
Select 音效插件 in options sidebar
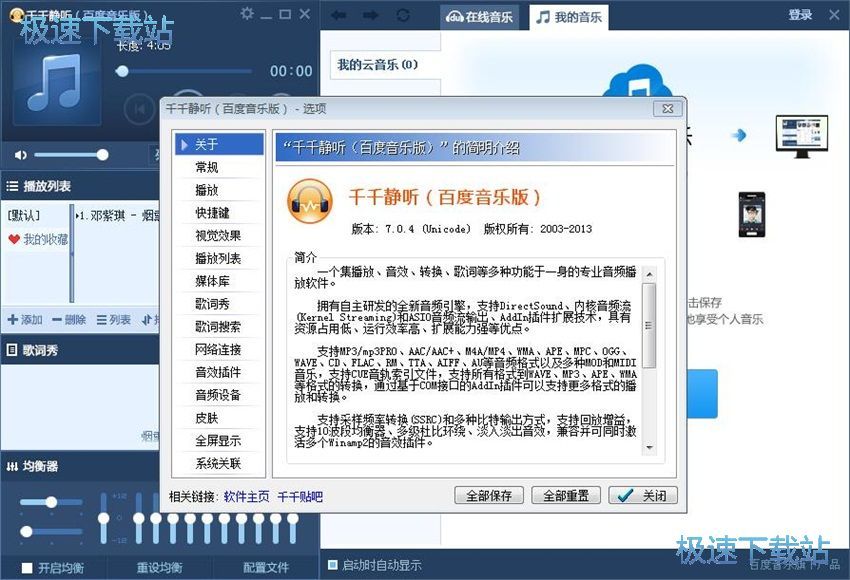(x=220, y=372)
